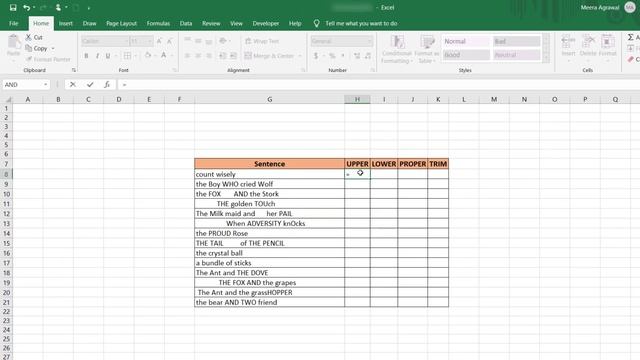Open the Name Box dropdown
Image resolution: width=640 pixels, height=360 pixels.
(x=46, y=84)
